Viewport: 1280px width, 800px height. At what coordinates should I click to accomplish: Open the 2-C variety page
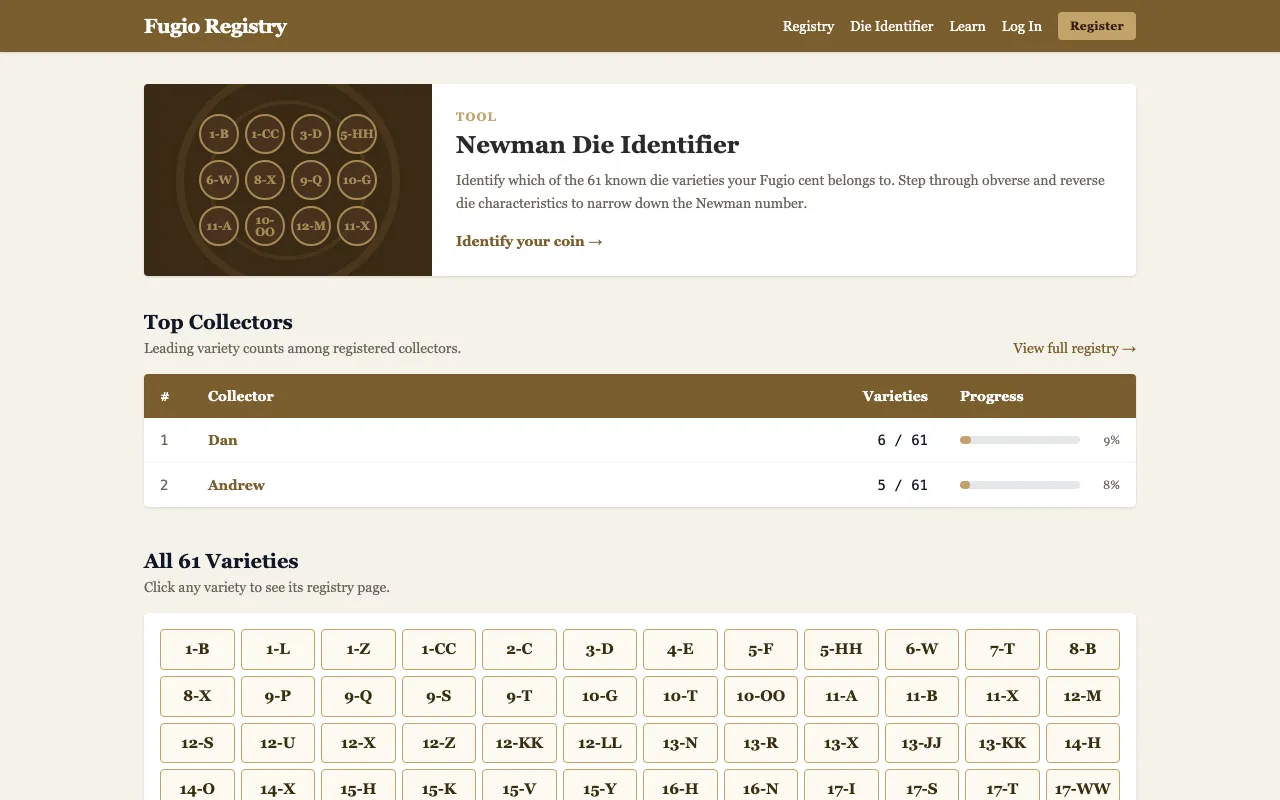click(x=519, y=649)
